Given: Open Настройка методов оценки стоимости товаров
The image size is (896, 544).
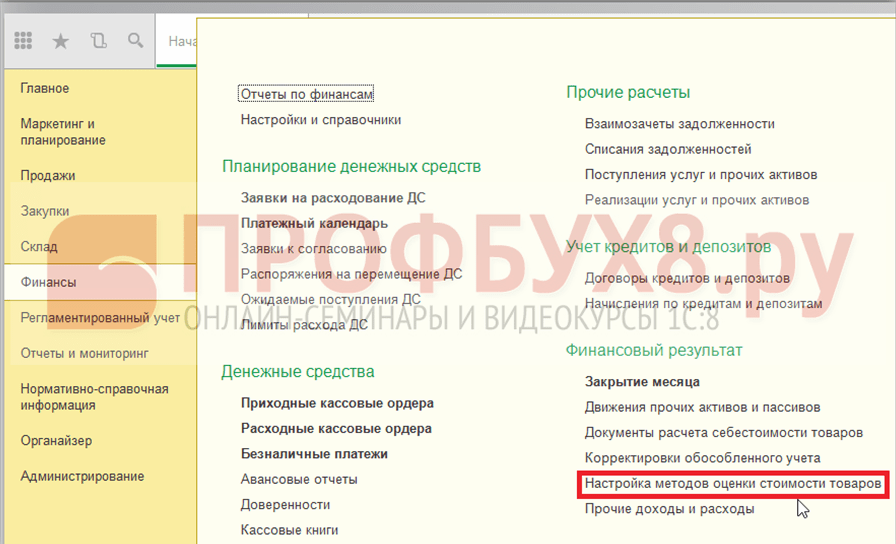Looking at the screenshot, I should coord(733,484).
